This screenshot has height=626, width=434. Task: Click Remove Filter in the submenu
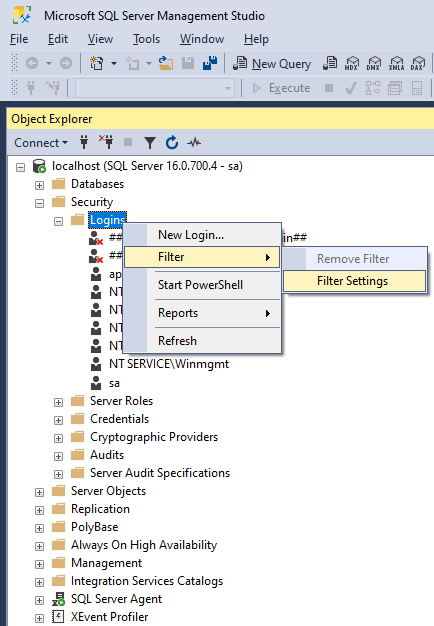click(355, 259)
